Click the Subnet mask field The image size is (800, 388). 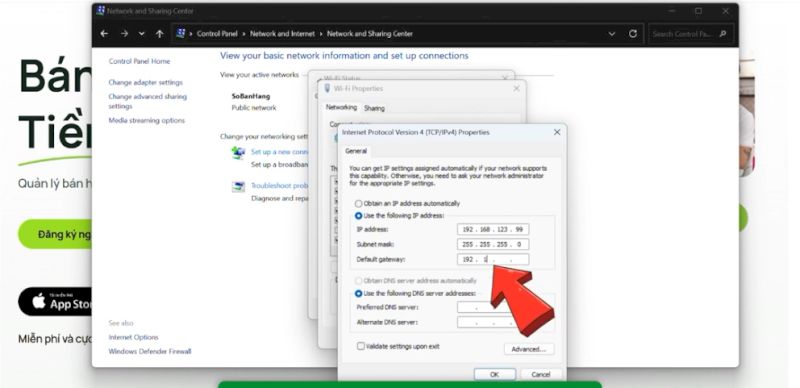point(493,245)
